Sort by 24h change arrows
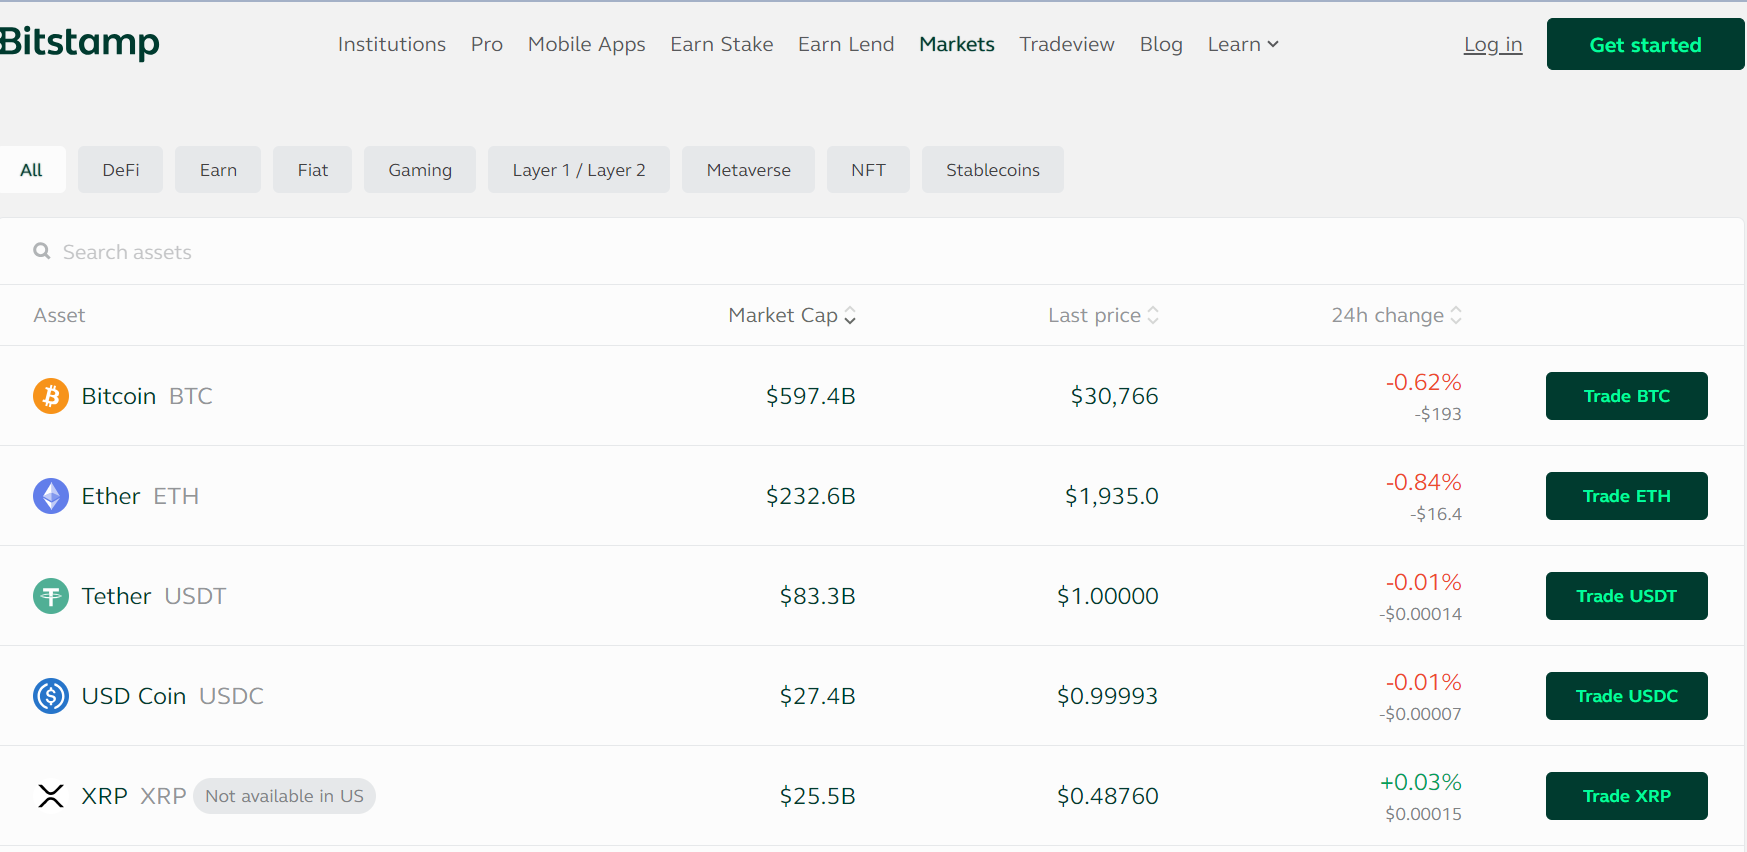 click(1456, 315)
